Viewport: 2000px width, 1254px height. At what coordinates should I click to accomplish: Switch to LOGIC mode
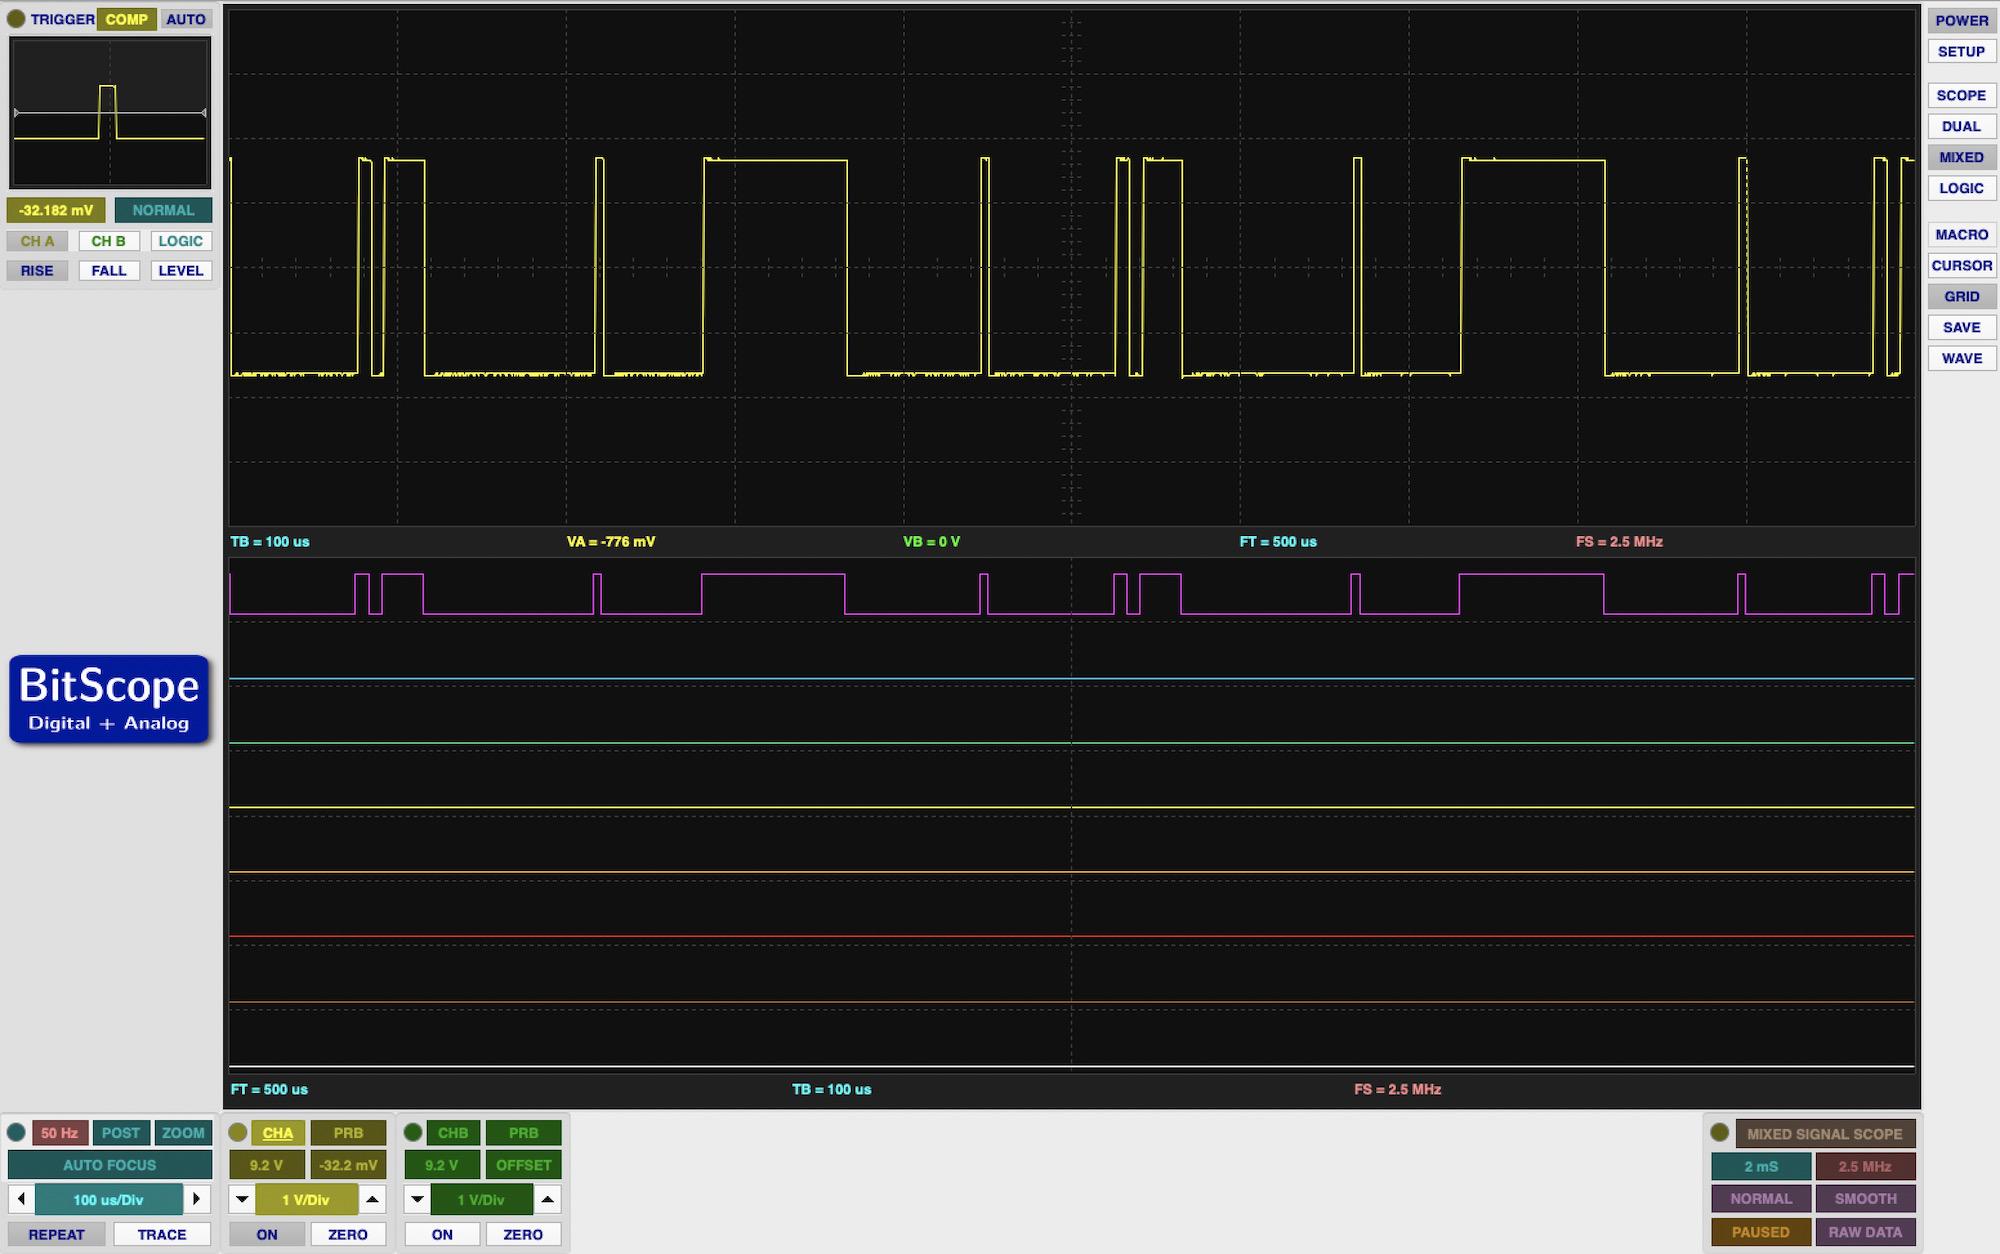pos(1961,188)
